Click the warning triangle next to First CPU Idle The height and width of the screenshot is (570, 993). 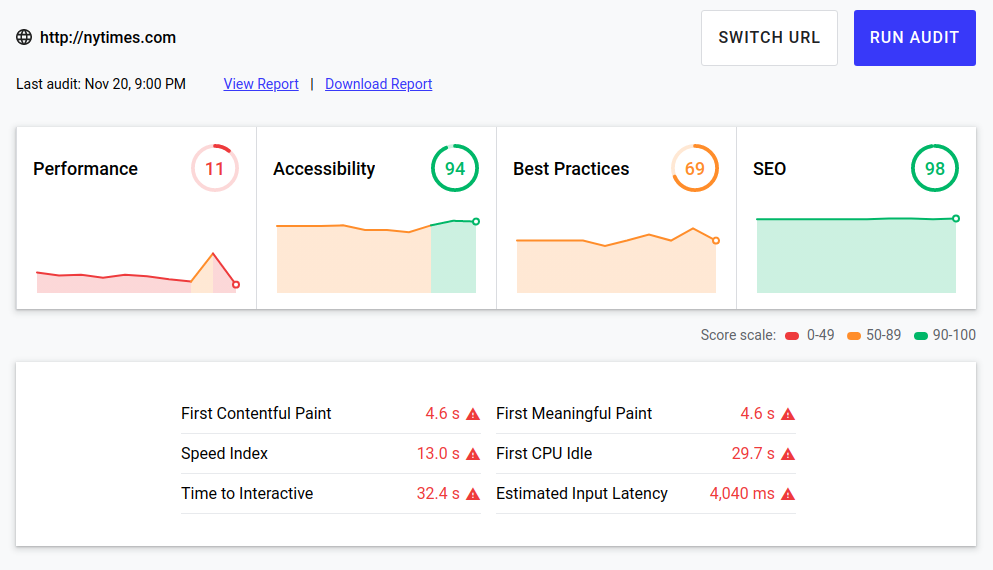(x=788, y=454)
